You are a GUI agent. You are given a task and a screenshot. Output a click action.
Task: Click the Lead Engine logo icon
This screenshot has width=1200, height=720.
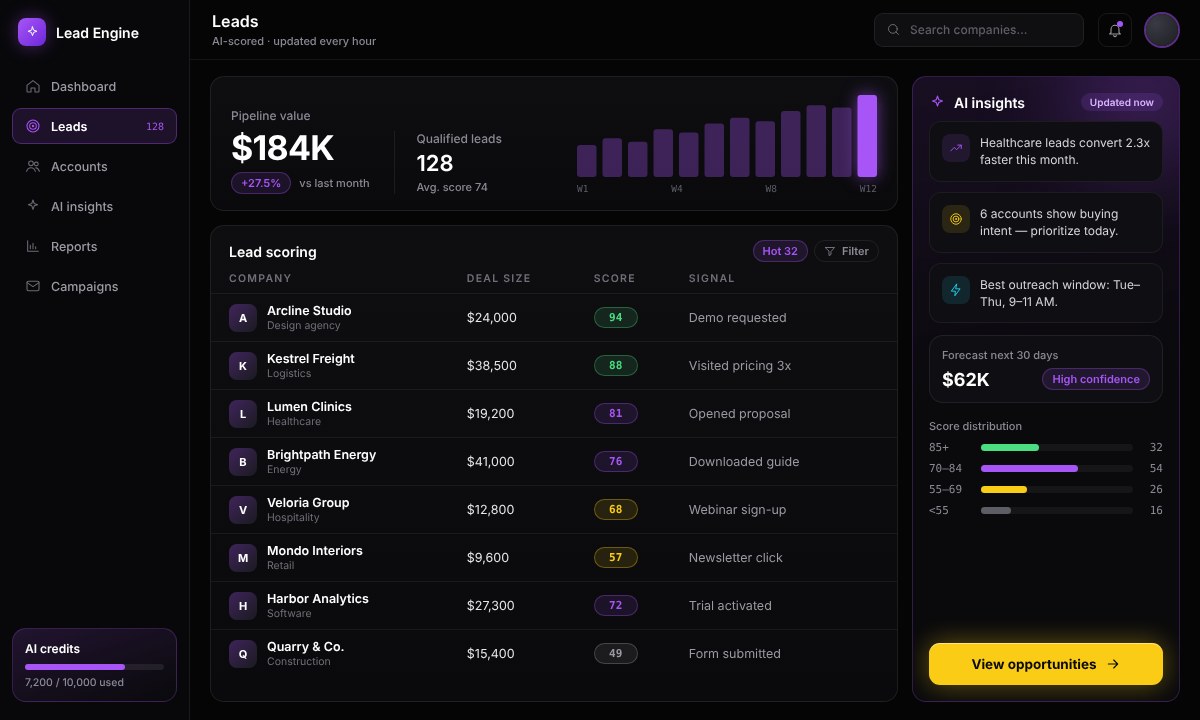[x=32, y=32]
